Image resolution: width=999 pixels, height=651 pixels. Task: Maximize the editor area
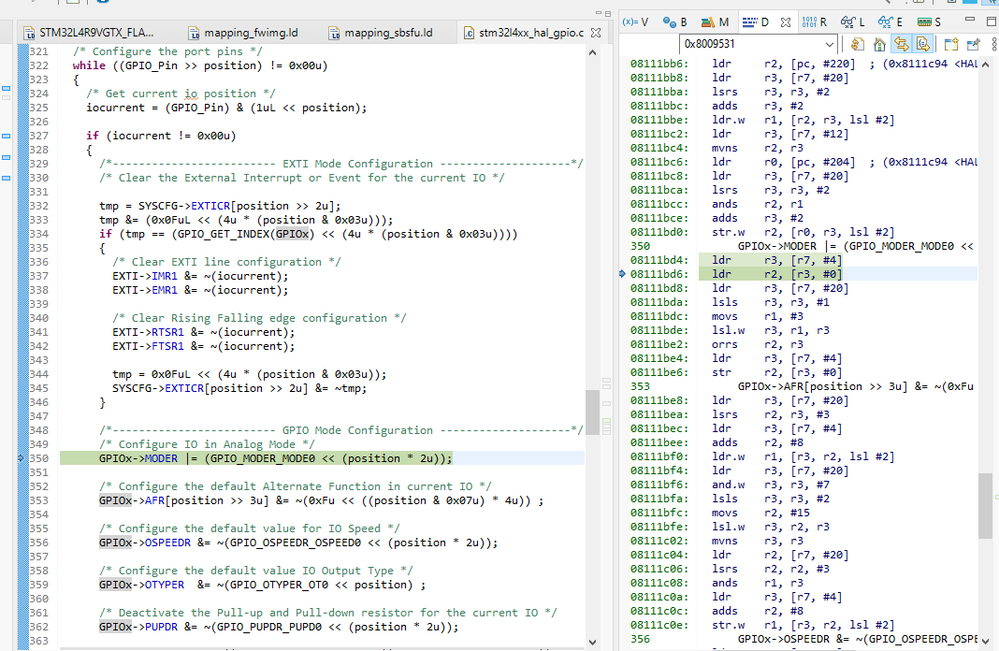608,13
